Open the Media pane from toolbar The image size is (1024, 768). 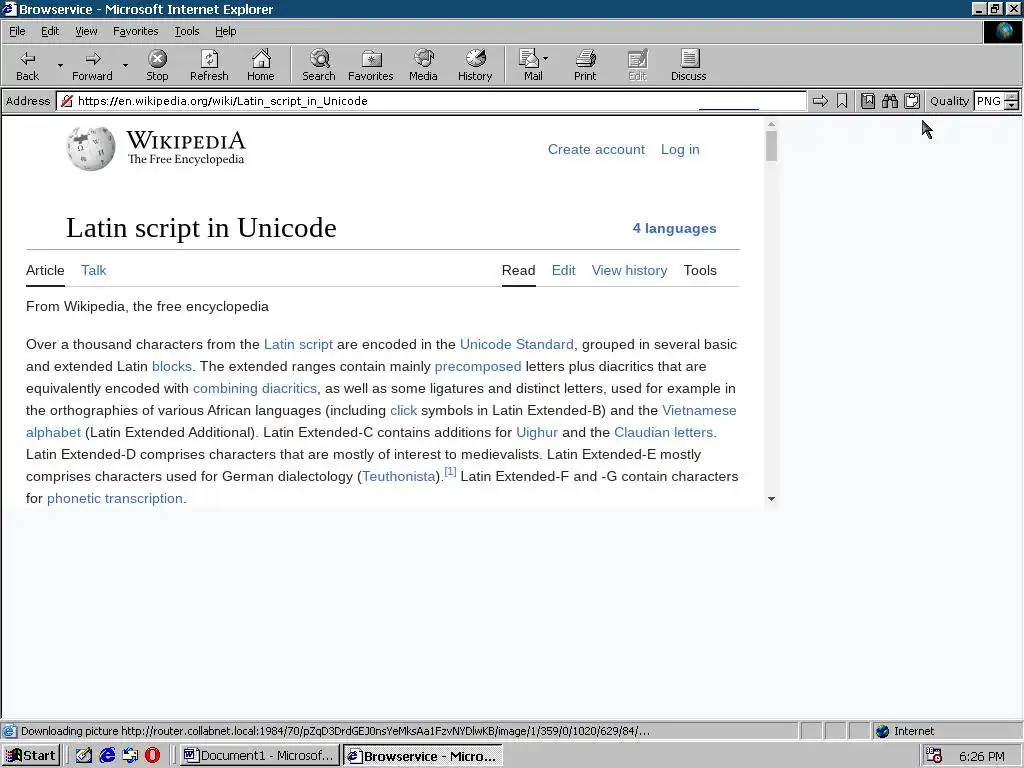[x=423, y=65]
